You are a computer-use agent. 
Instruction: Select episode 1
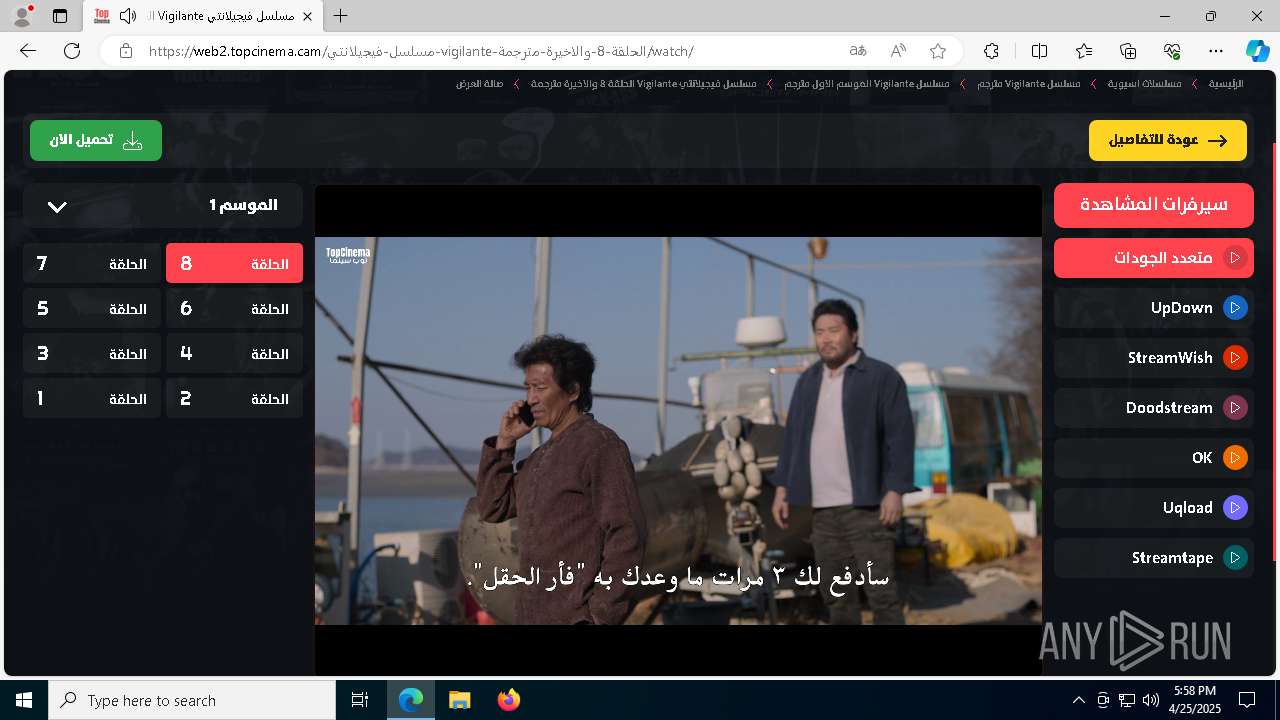point(92,399)
